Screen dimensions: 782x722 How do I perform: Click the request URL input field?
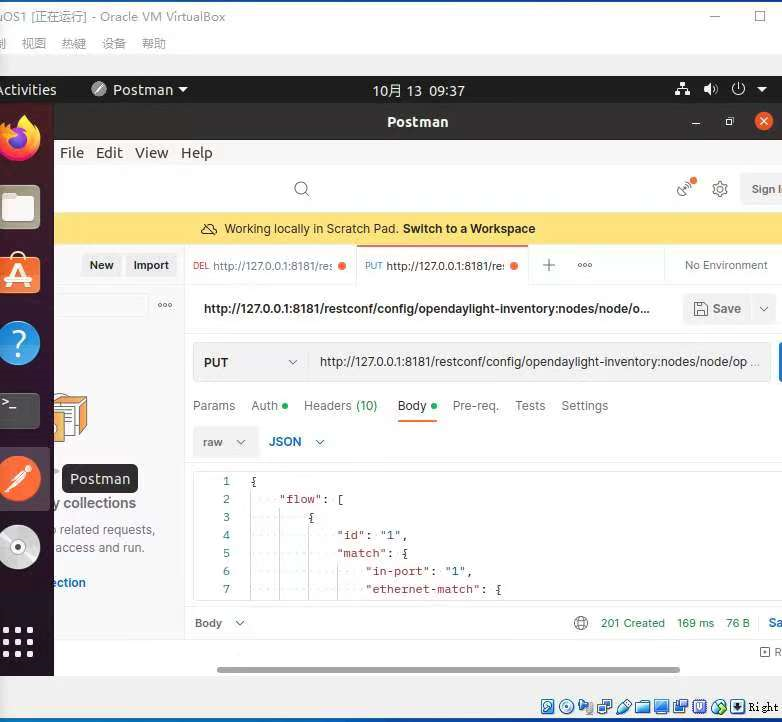[539, 362]
